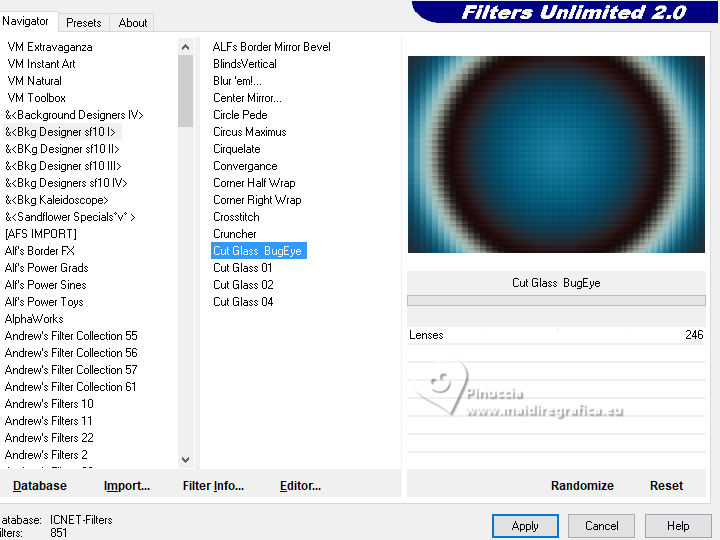The width and height of the screenshot is (720, 540).
Task: Choose Circle Pede filter
Action: point(240,115)
